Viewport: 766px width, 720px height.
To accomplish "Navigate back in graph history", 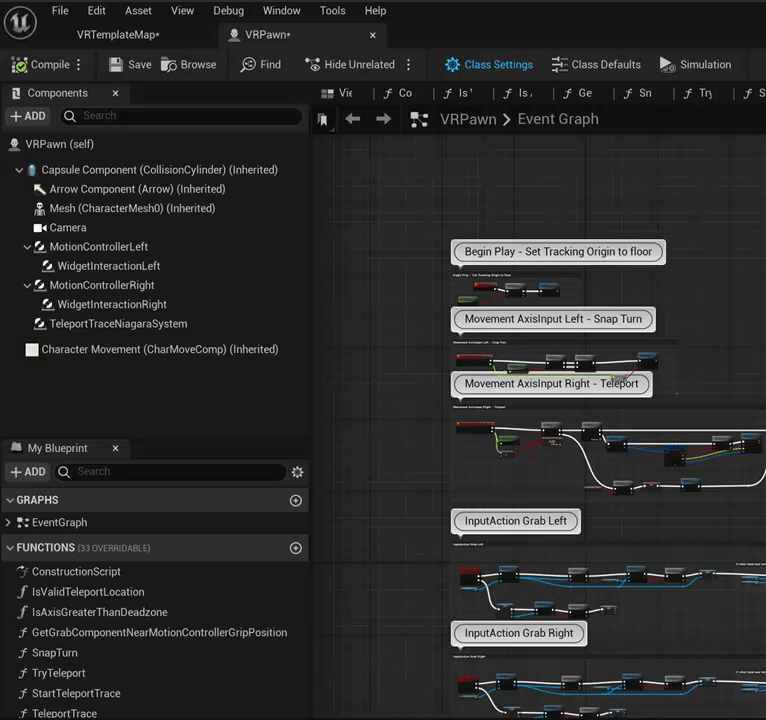I will tap(353, 119).
